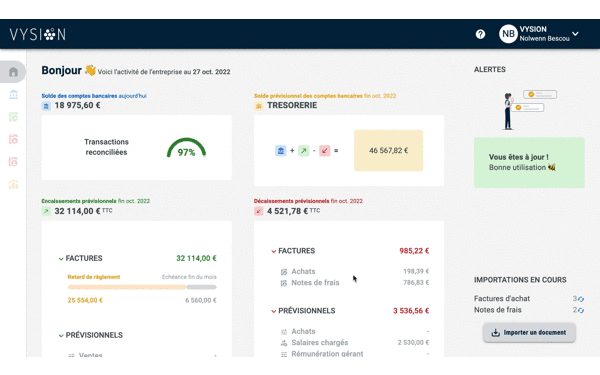Collapse PRÉVISIONNELS section under Décaissements
The height and width of the screenshot is (375, 600).
pyautogui.click(x=274, y=311)
